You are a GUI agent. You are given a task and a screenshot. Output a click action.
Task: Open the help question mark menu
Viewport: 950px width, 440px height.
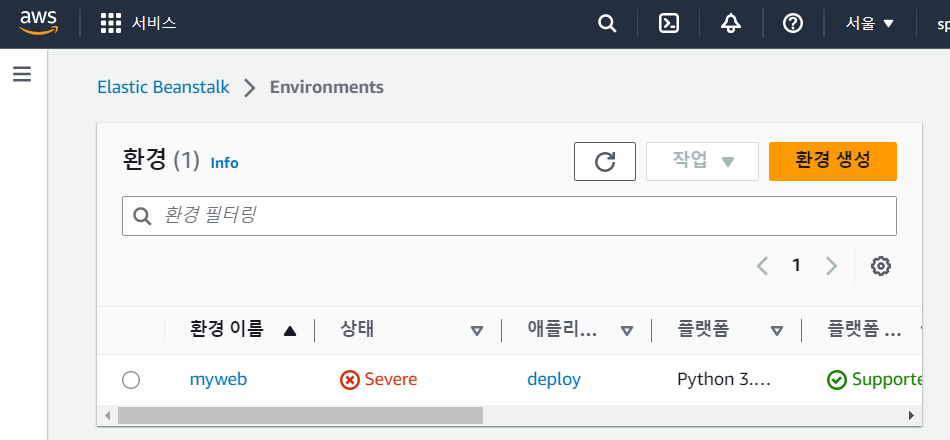point(792,24)
